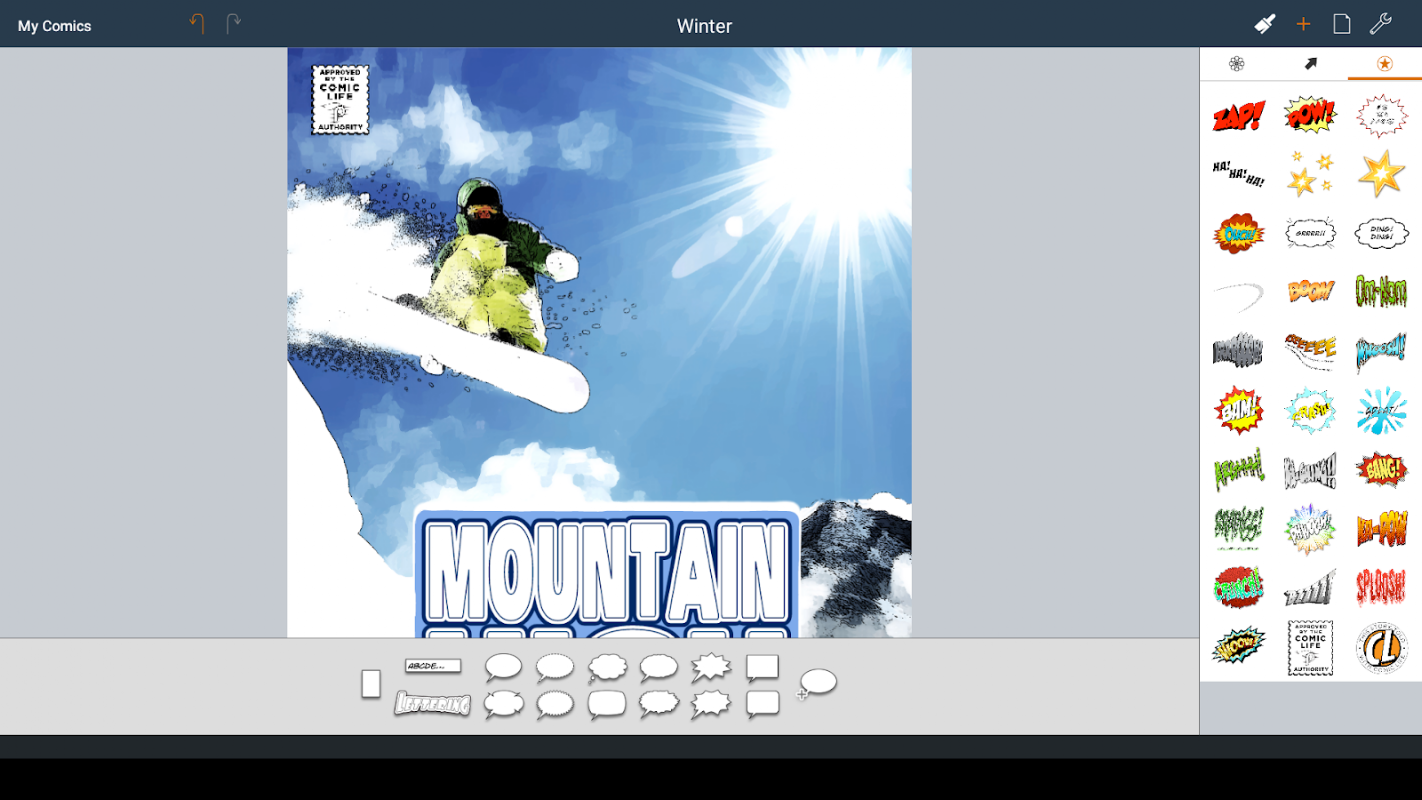This screenshot has height=800, width=1422.
Task: Pick the HA! HA! HA! sticker
Action: click(x=1239, y=174)
